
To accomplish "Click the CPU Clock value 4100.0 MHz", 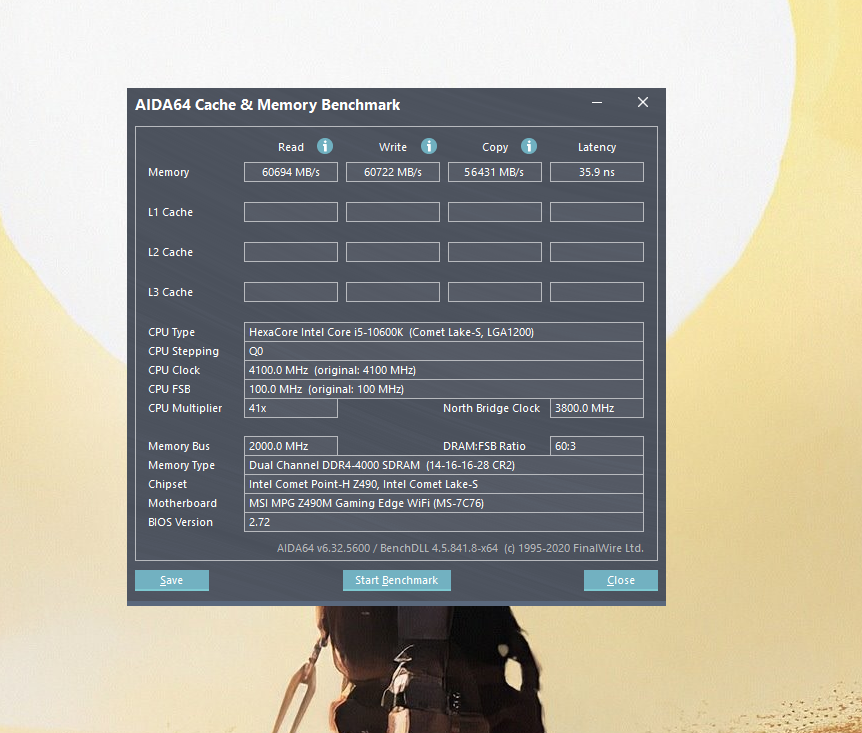I will (444, 370).
